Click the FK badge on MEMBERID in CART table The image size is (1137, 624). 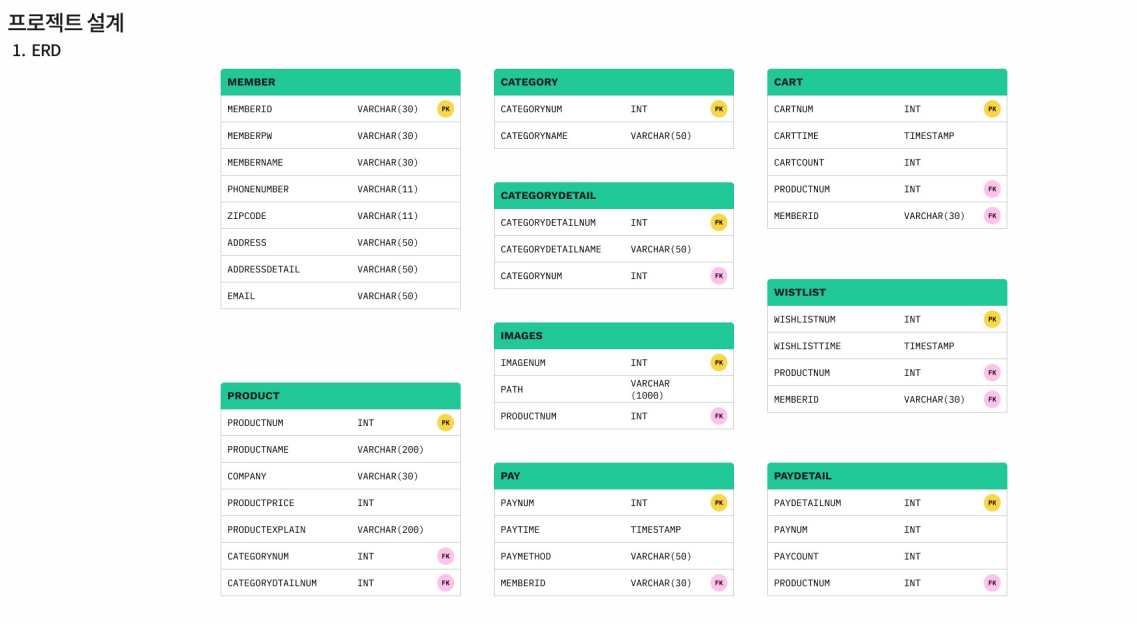click(992, 216)
